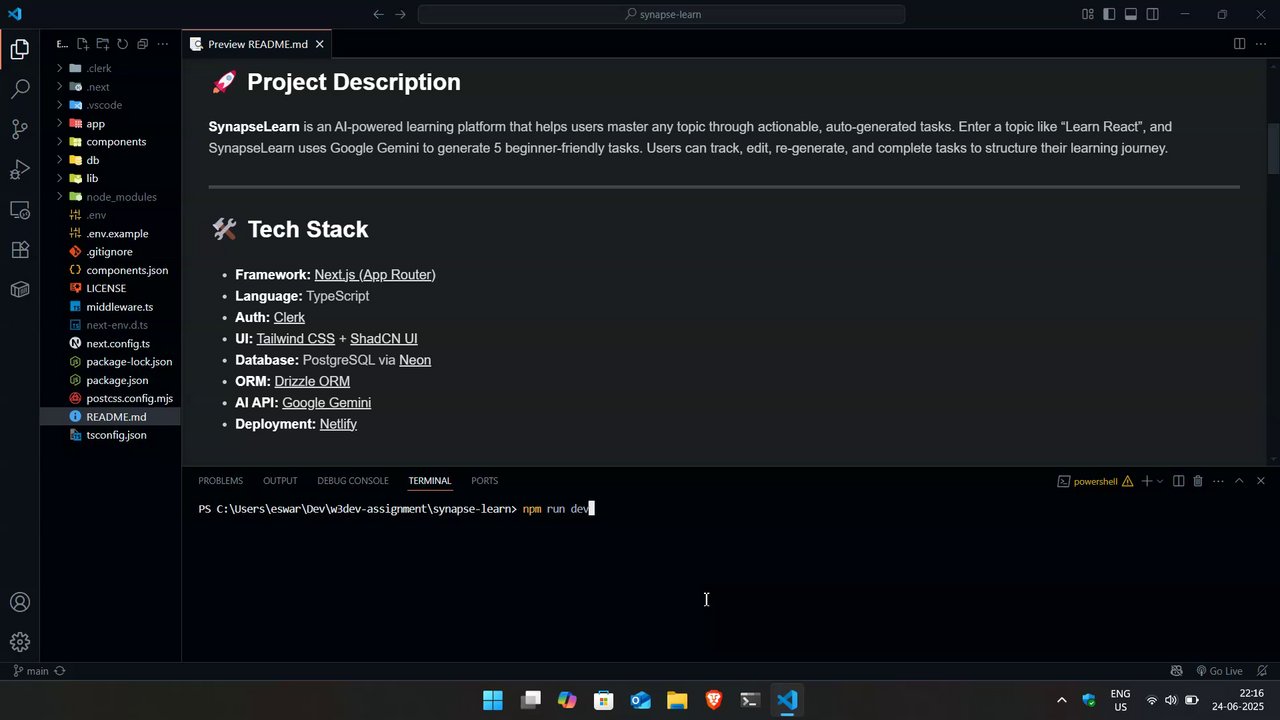
Task: Open the Run and Debug view
Action: (x=20, y=169)
